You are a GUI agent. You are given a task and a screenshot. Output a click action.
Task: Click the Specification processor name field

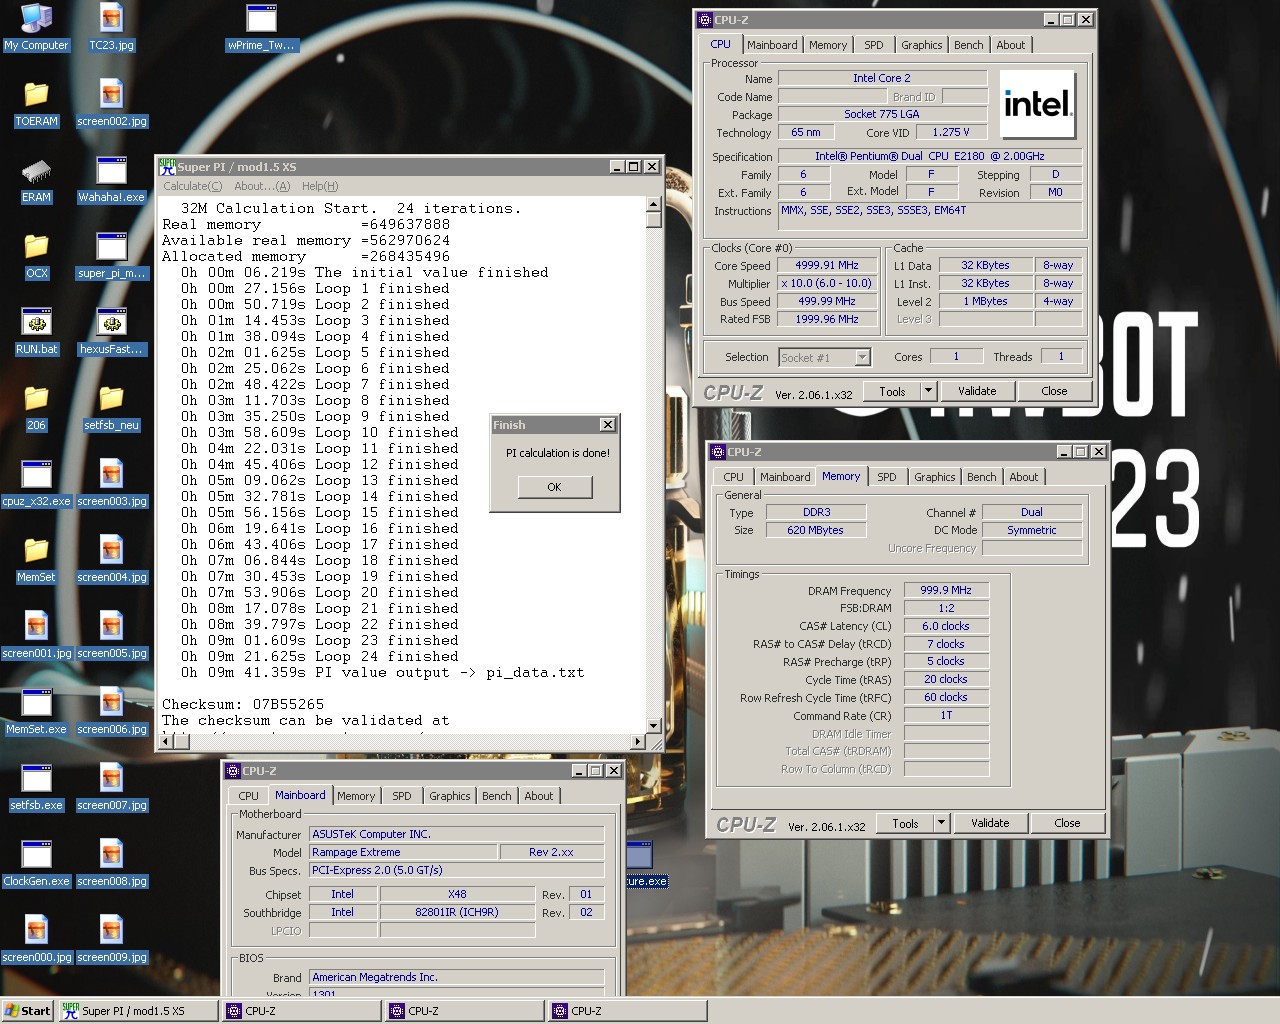pos(930,156)
